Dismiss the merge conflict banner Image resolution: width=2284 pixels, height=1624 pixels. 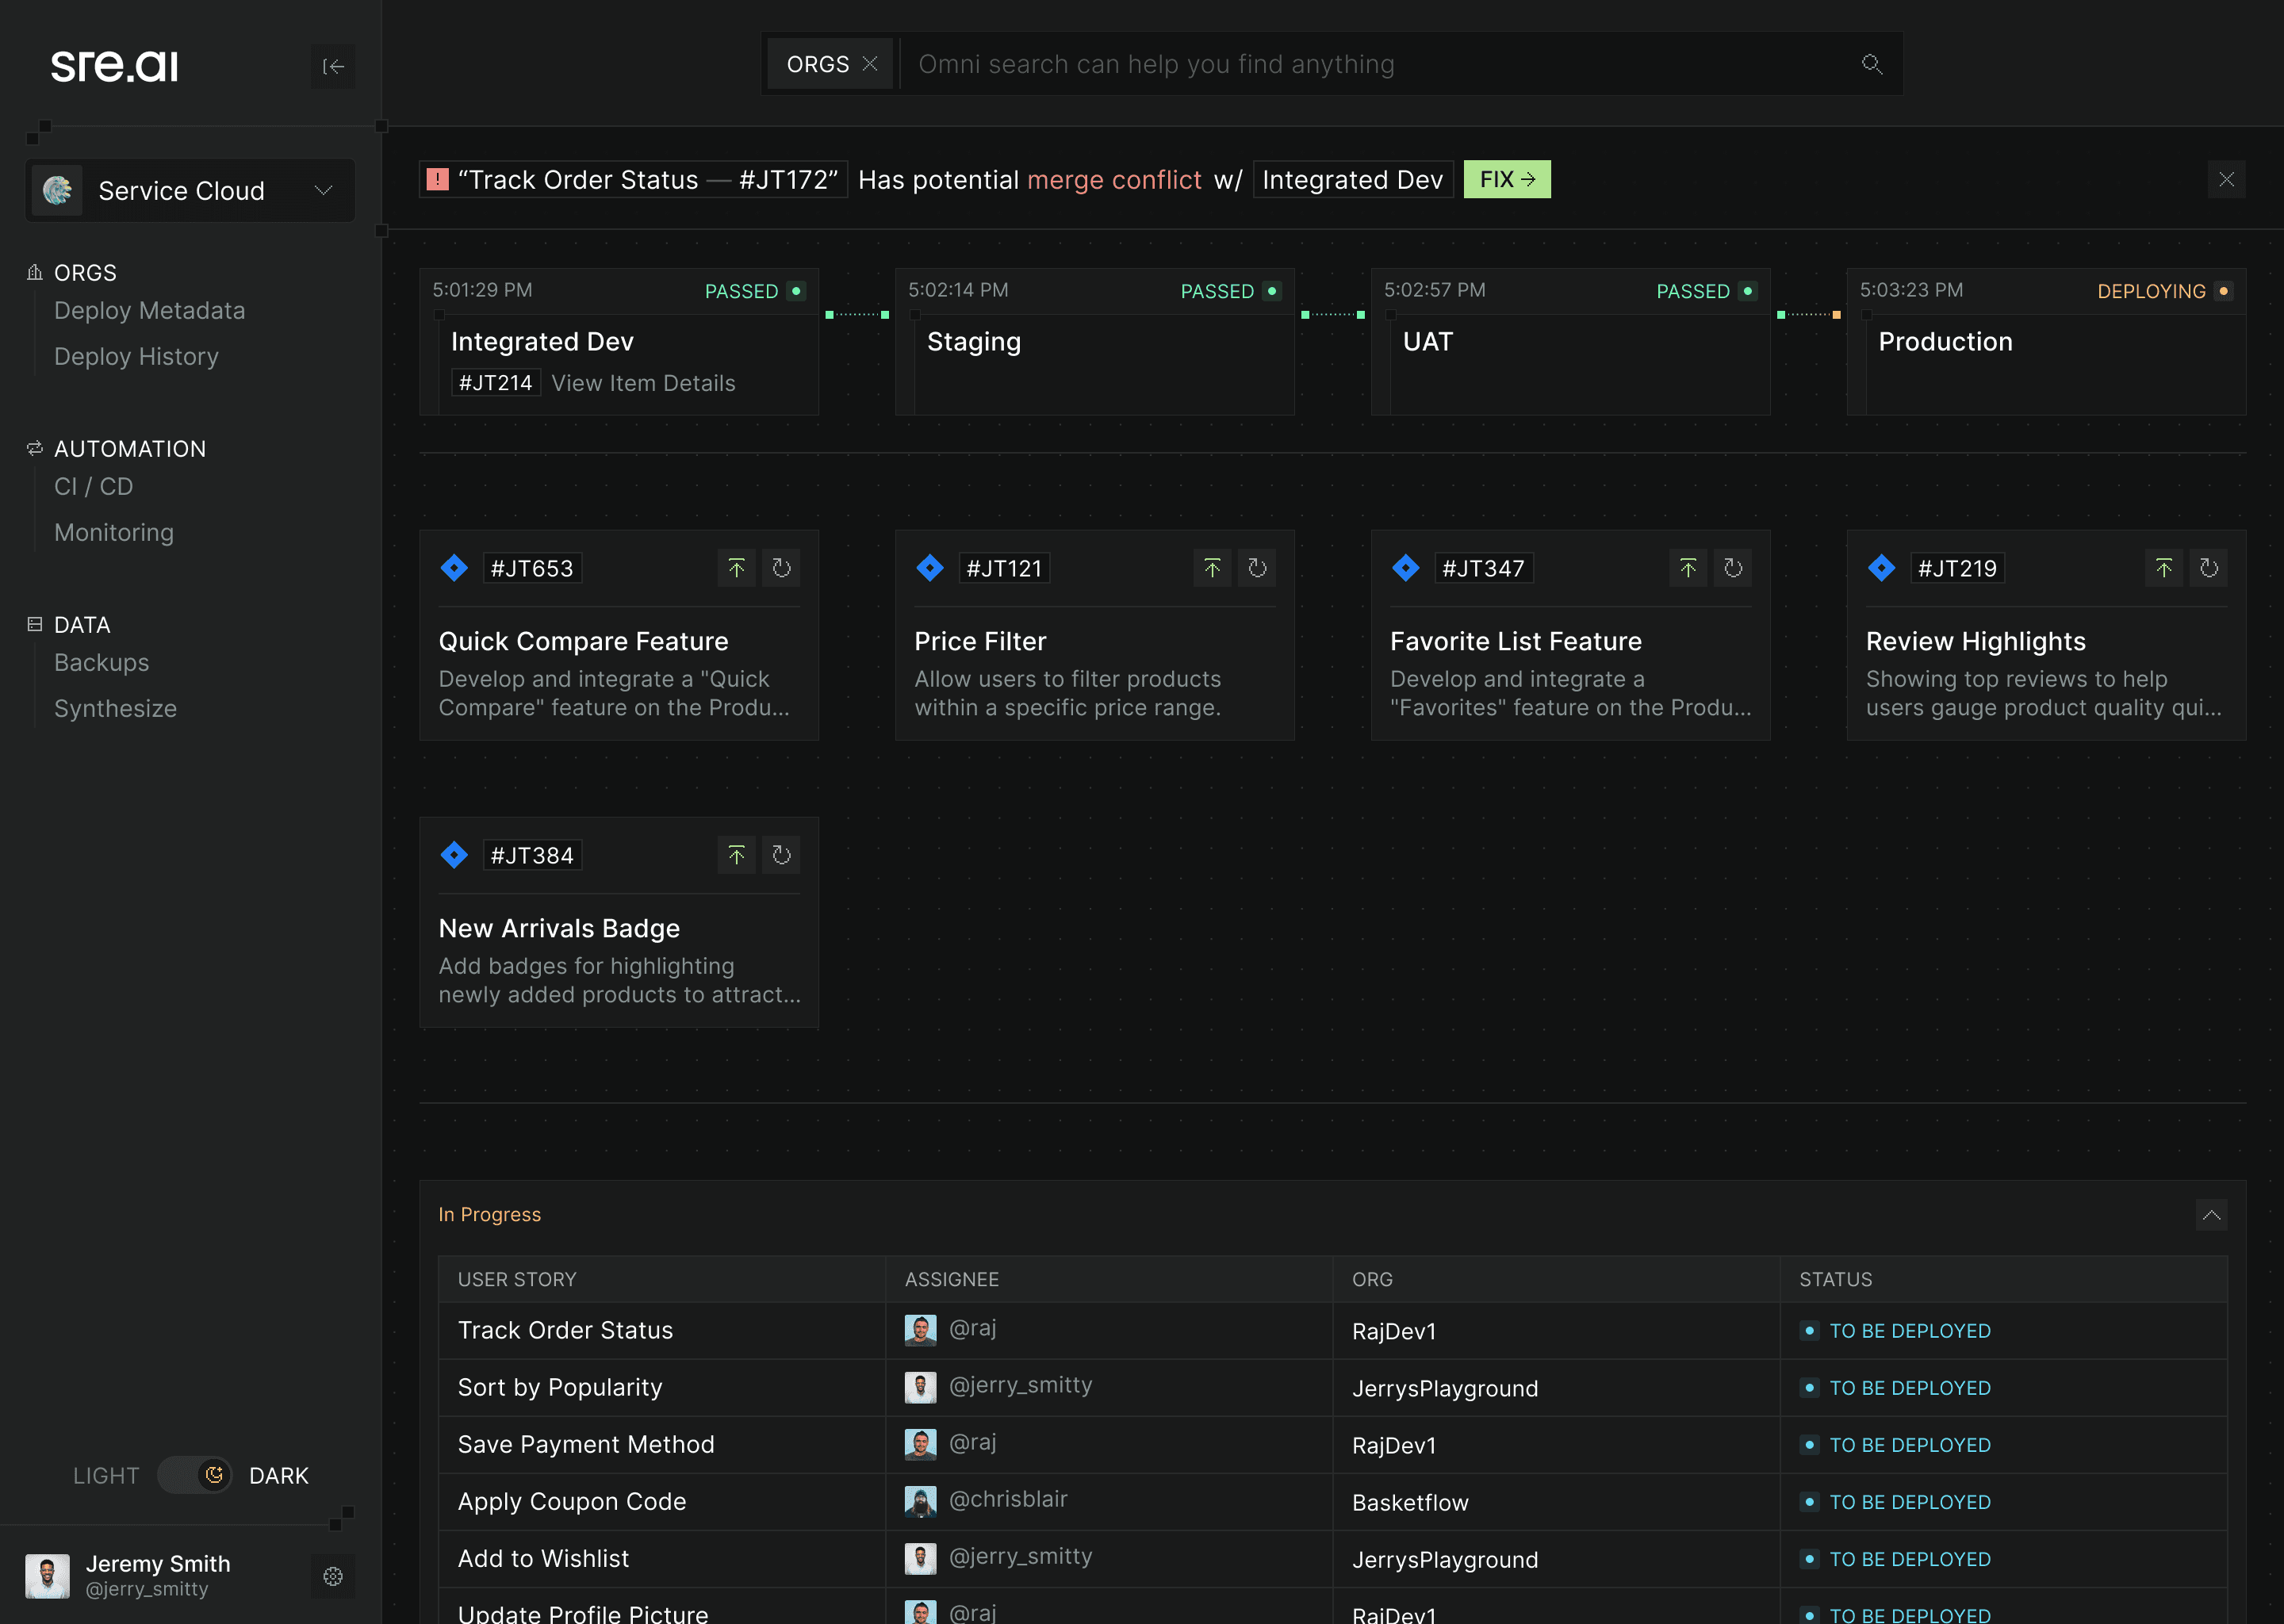pyautogui.click(x=2226, y=180)
